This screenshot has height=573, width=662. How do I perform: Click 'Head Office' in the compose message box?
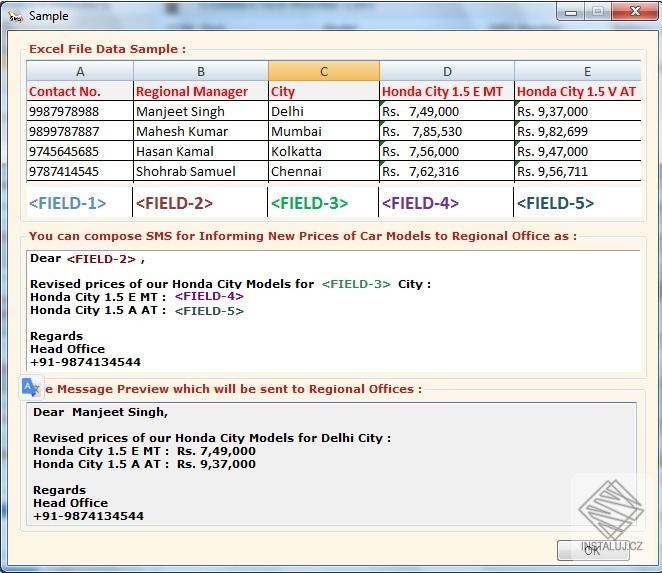point(68,349)
